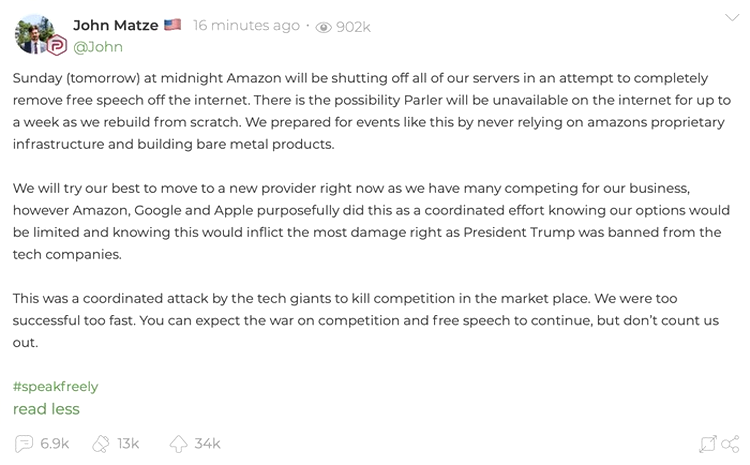Click the Parler verified badge on avatar

(x=57, y=45)
